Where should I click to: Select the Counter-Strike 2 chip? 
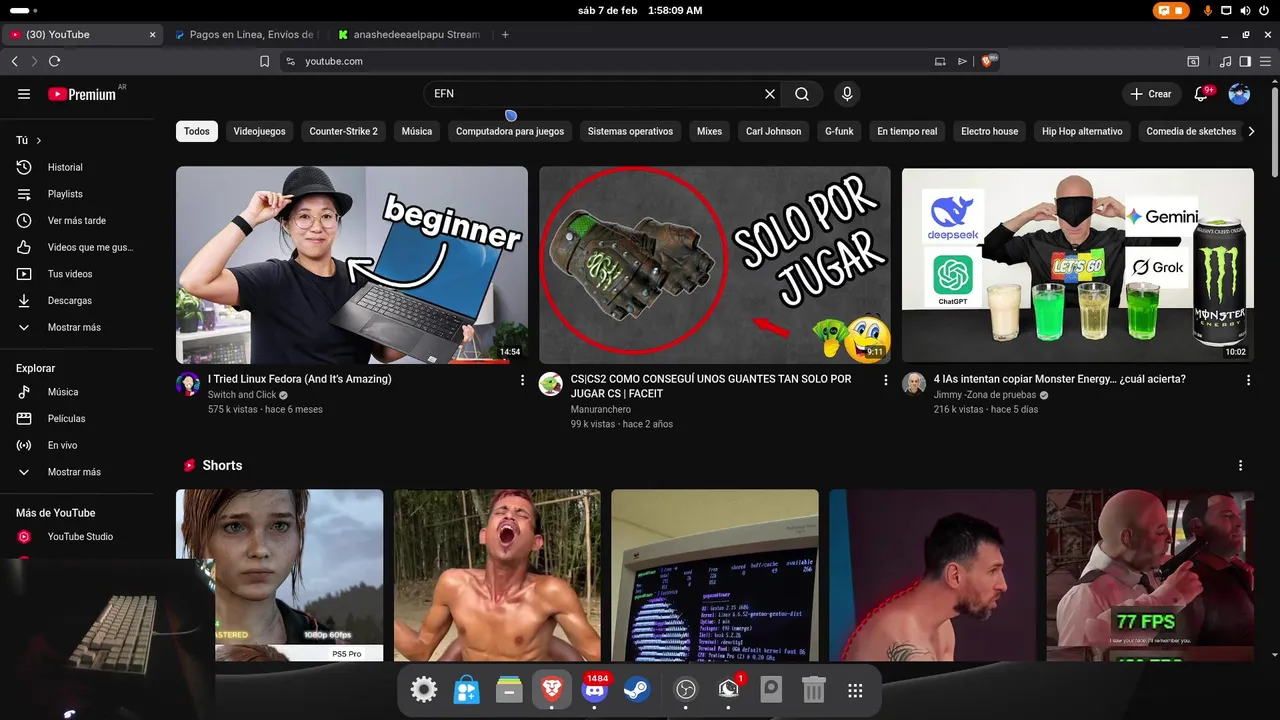coord(343,131)
